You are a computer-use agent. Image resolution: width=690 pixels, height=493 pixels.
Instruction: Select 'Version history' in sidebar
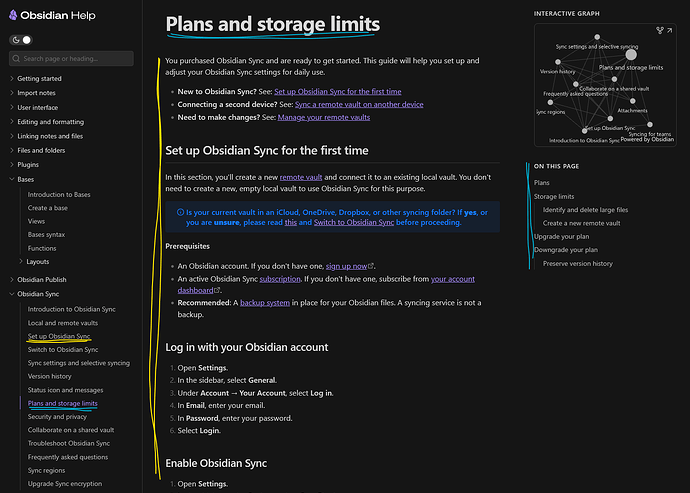click(51, 376)
